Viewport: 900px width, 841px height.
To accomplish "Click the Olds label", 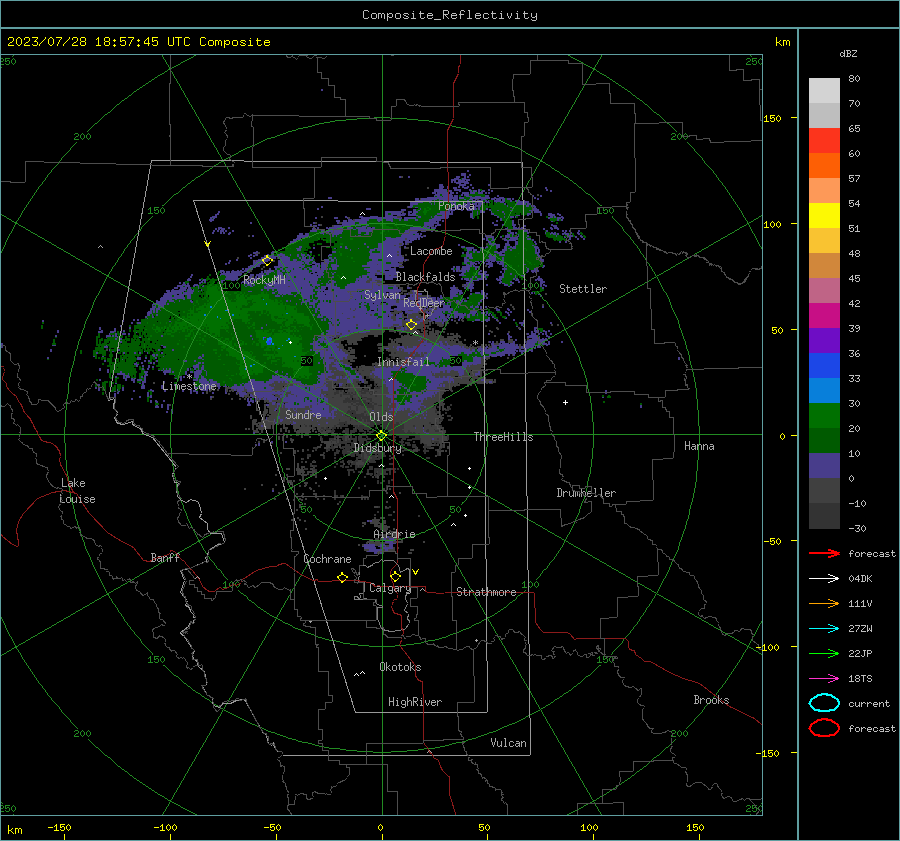I will click(381, 417).
